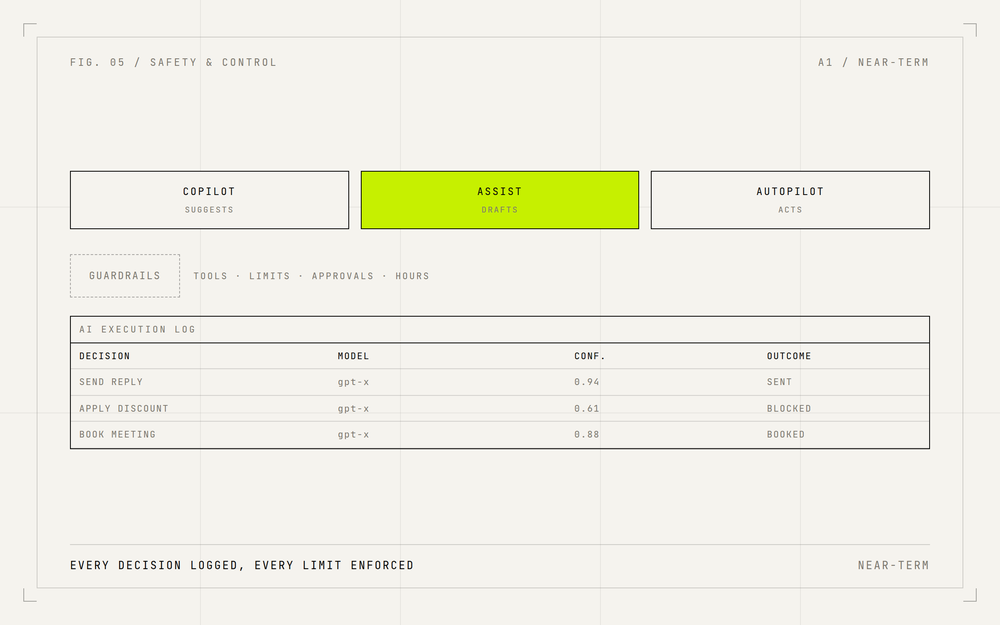Click the Model column header

click(353, 356)
